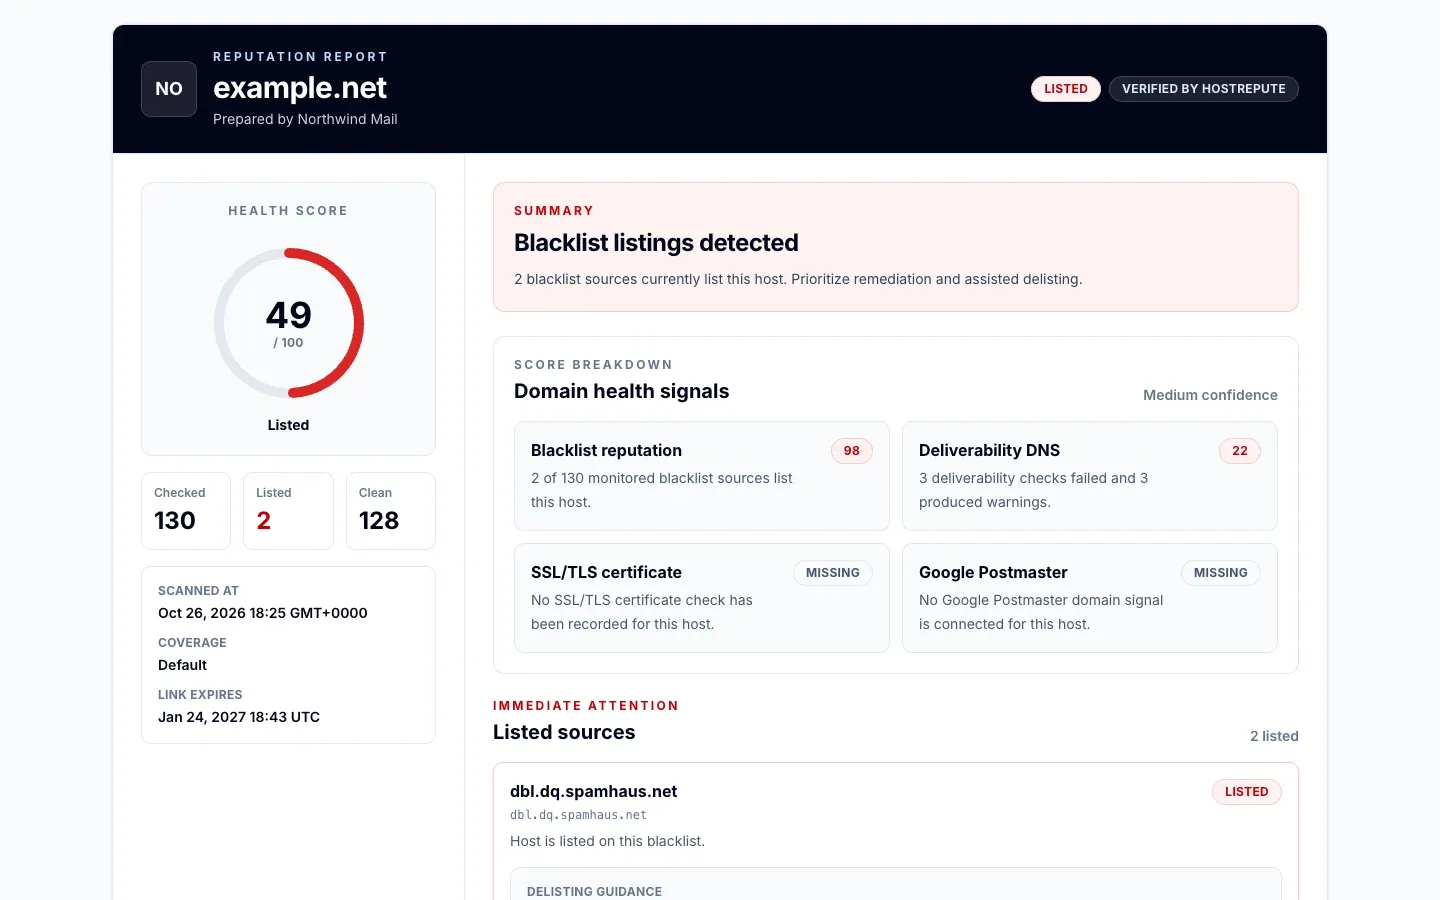Click the 98 score badge on Blacklist reputation
This screenshot has width=1440, height=900.
point(852,451)
